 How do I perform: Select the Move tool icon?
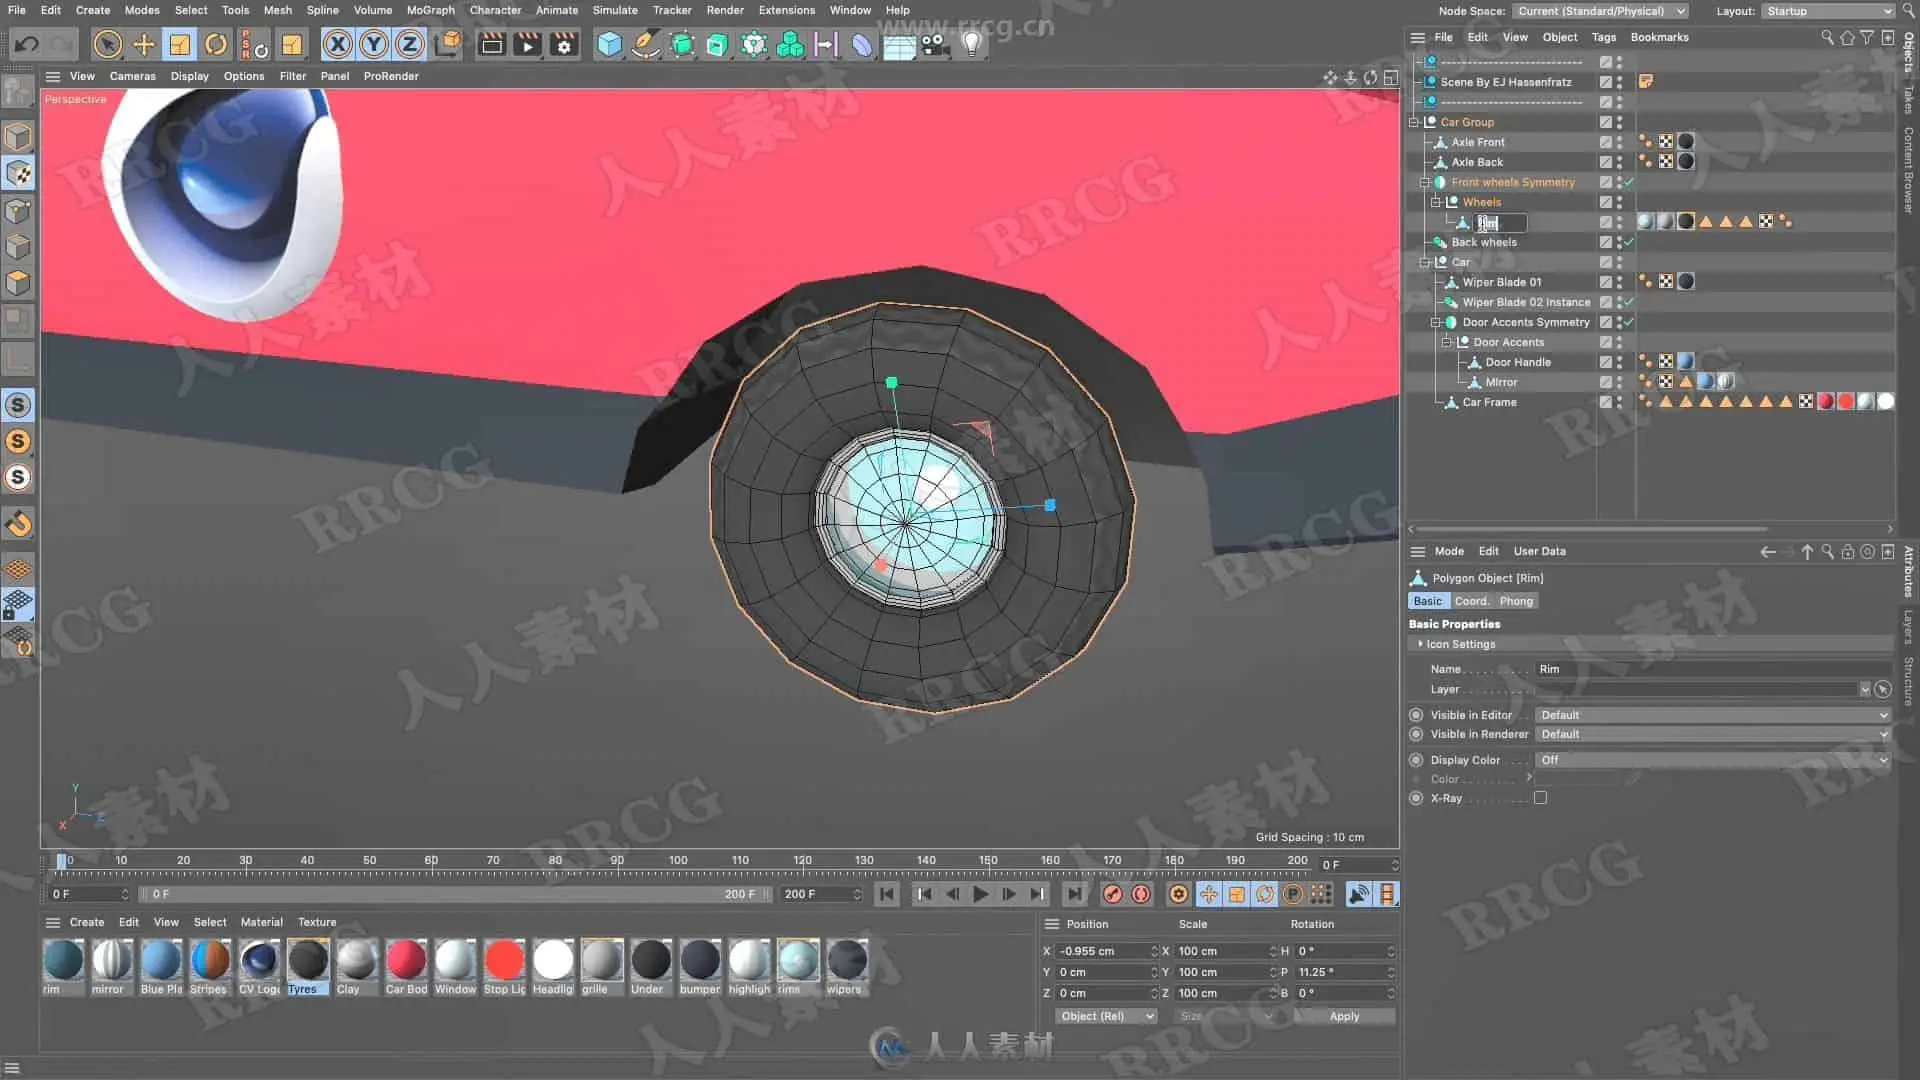click(x=144, y=44)
